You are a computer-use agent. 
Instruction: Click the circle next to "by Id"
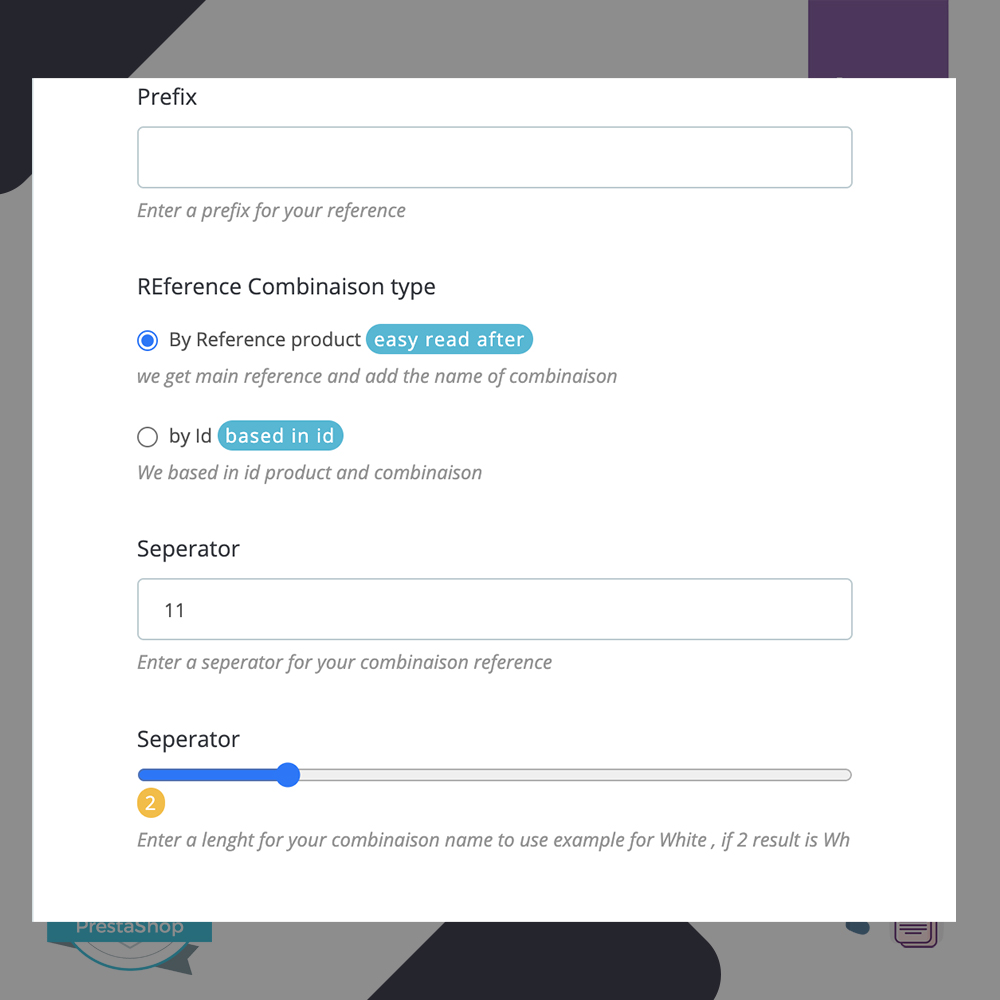tap(147, 436)
